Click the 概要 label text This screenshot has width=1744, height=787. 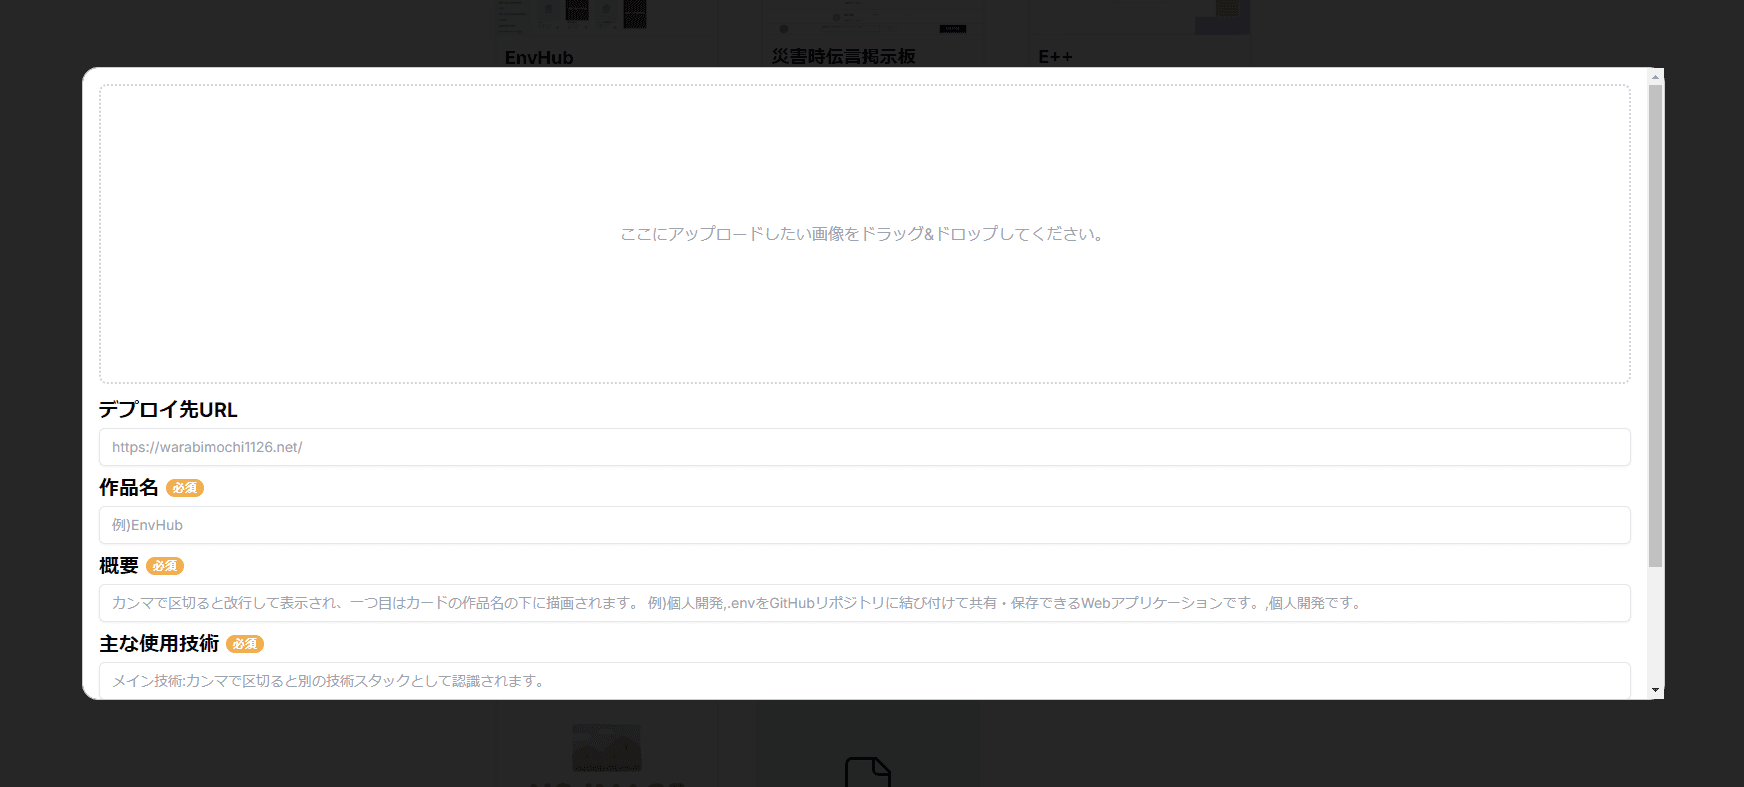coord(119,566)
